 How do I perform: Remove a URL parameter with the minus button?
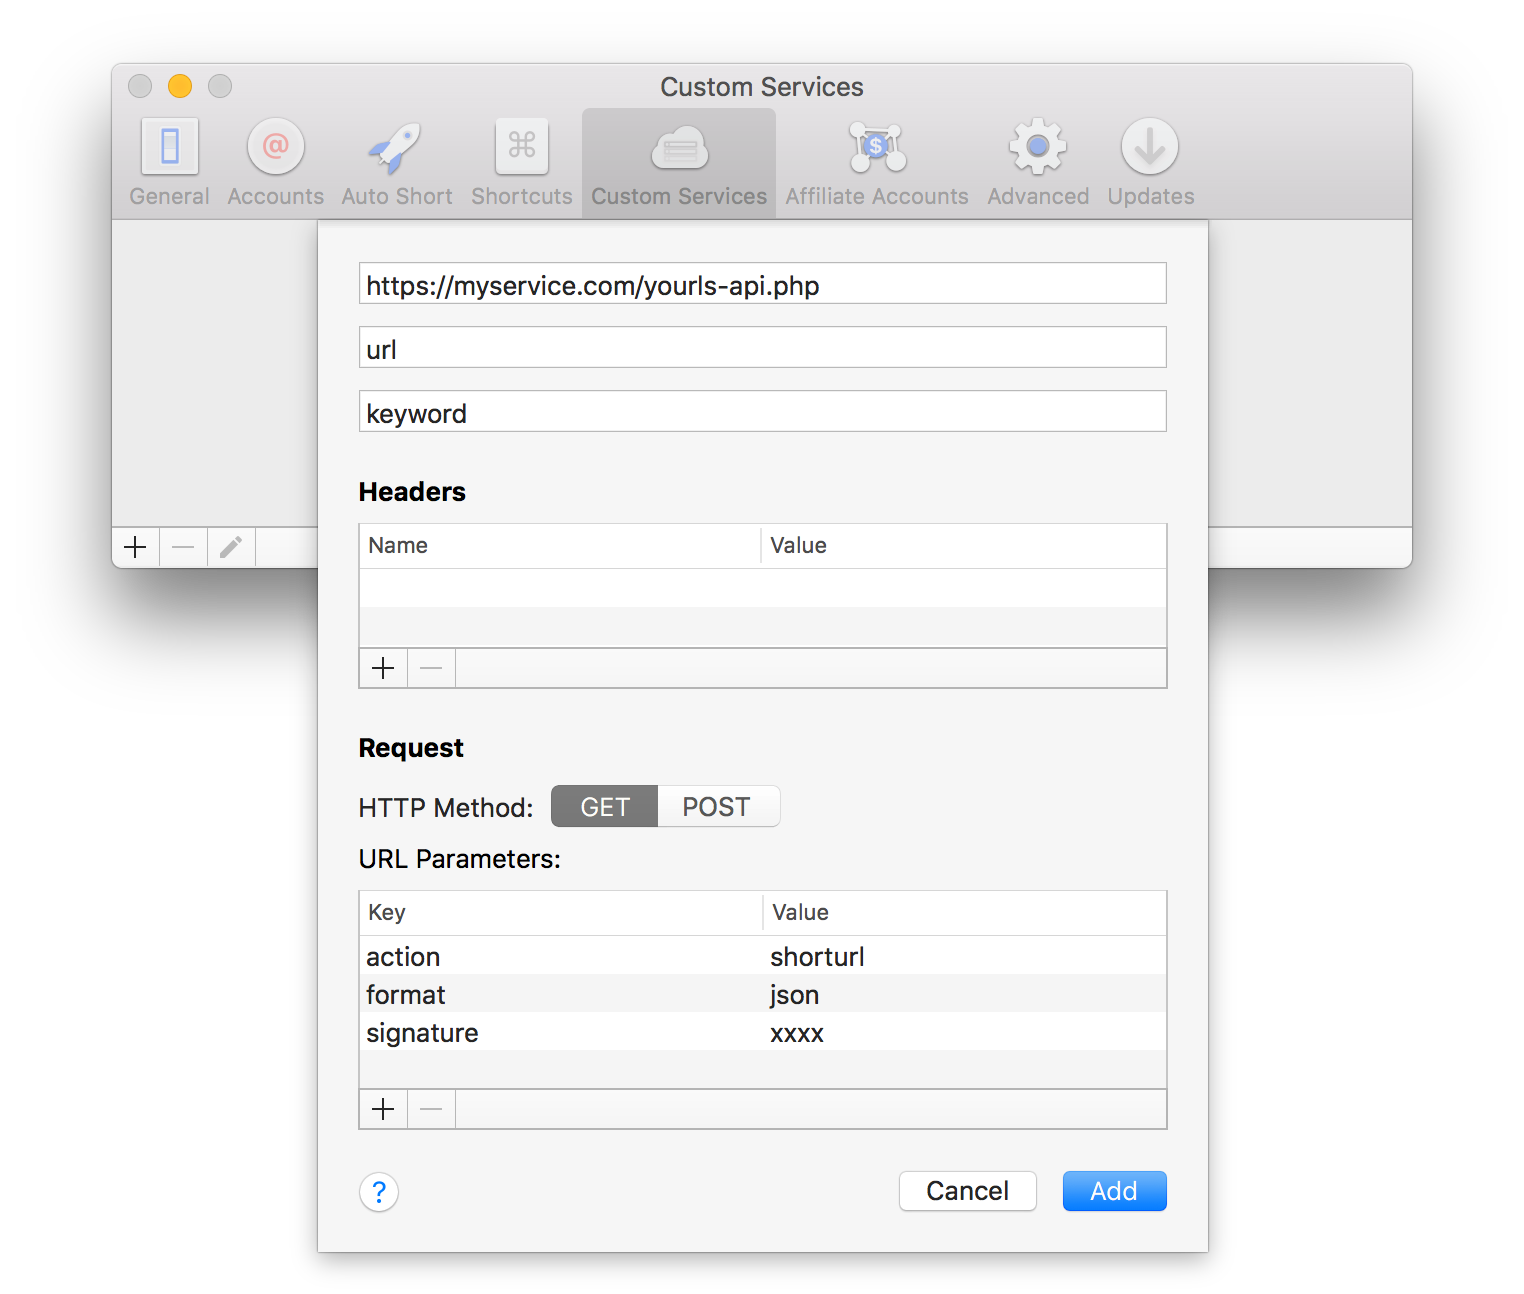click(x=431, y=1109)
